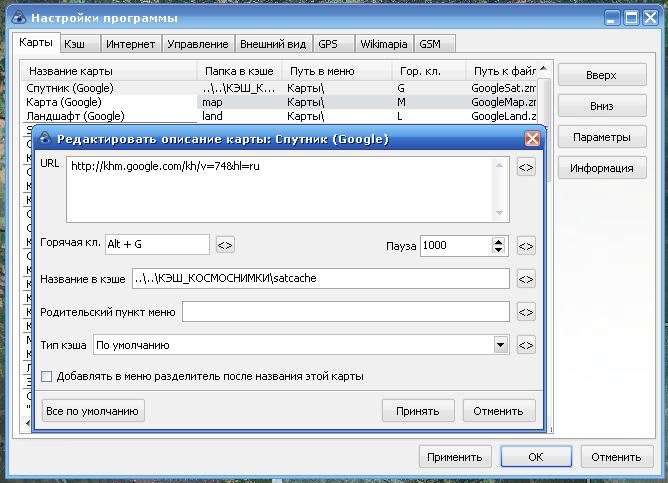Screen dimensions: 668x483
Task: Open the Интернет tab
Action: point(130,44)
